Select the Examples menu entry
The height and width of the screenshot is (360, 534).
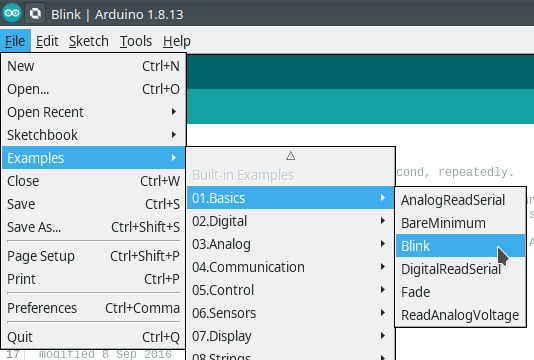coord(93,158)
